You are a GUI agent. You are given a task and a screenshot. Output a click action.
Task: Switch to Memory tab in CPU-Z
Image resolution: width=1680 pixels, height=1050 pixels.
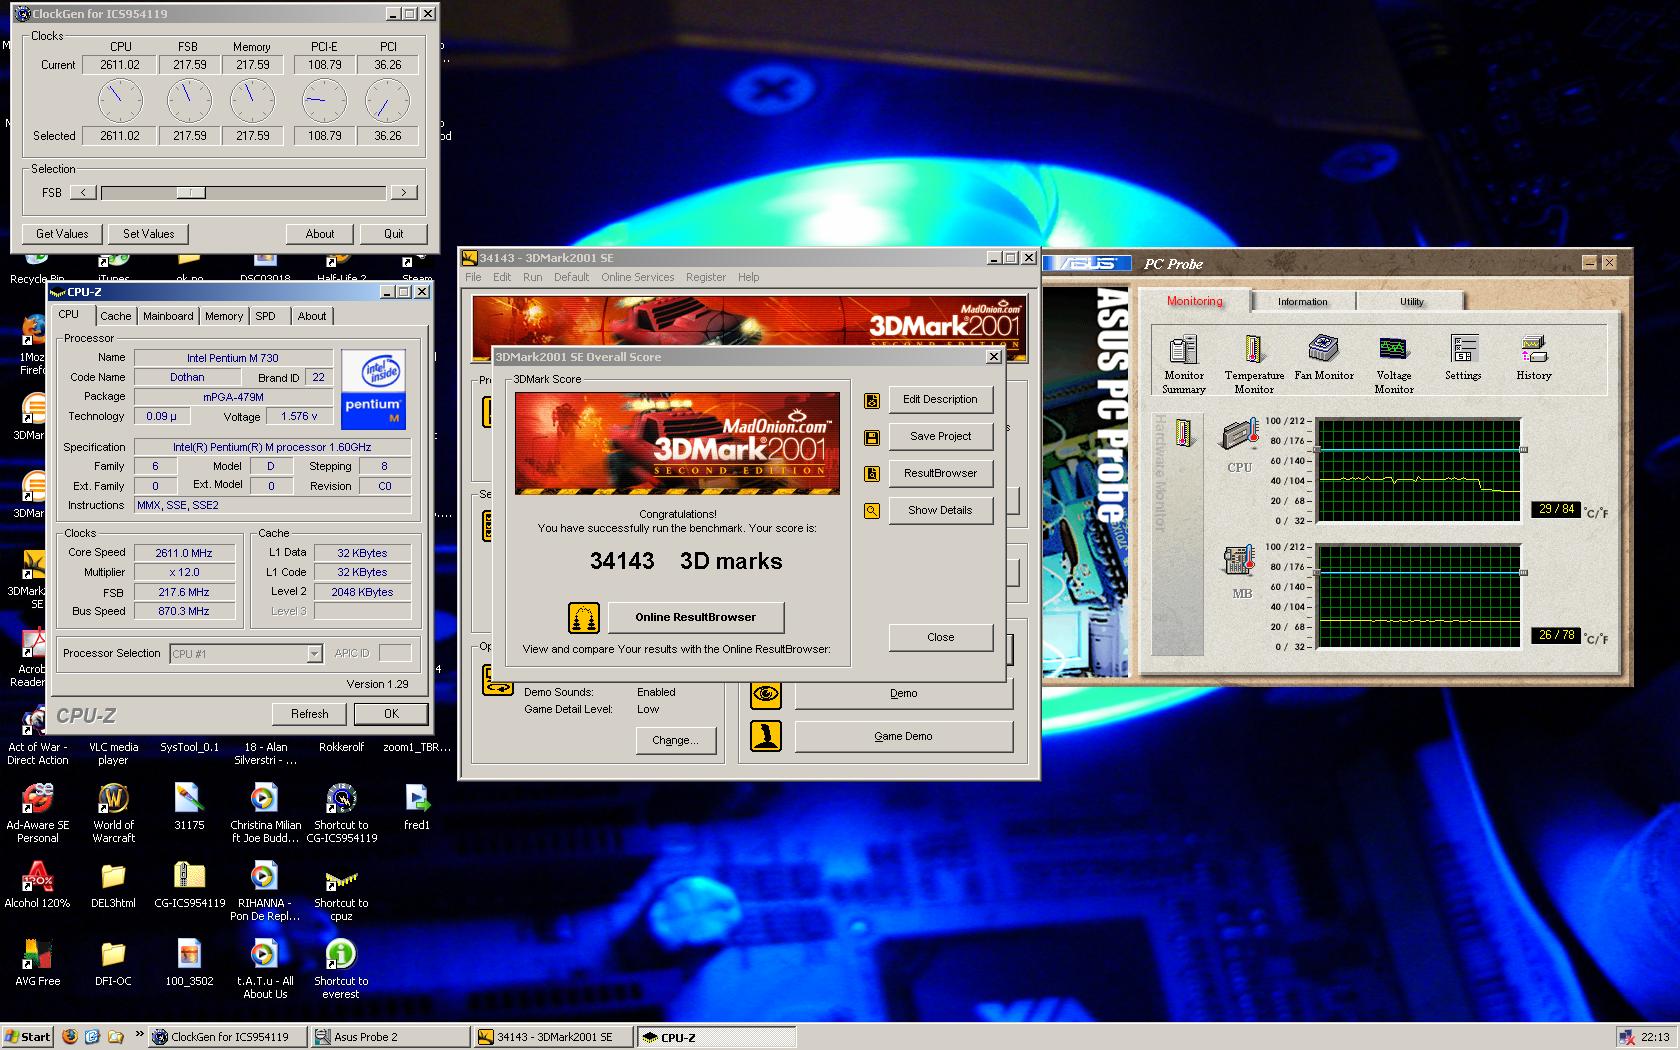click(224, 316)
